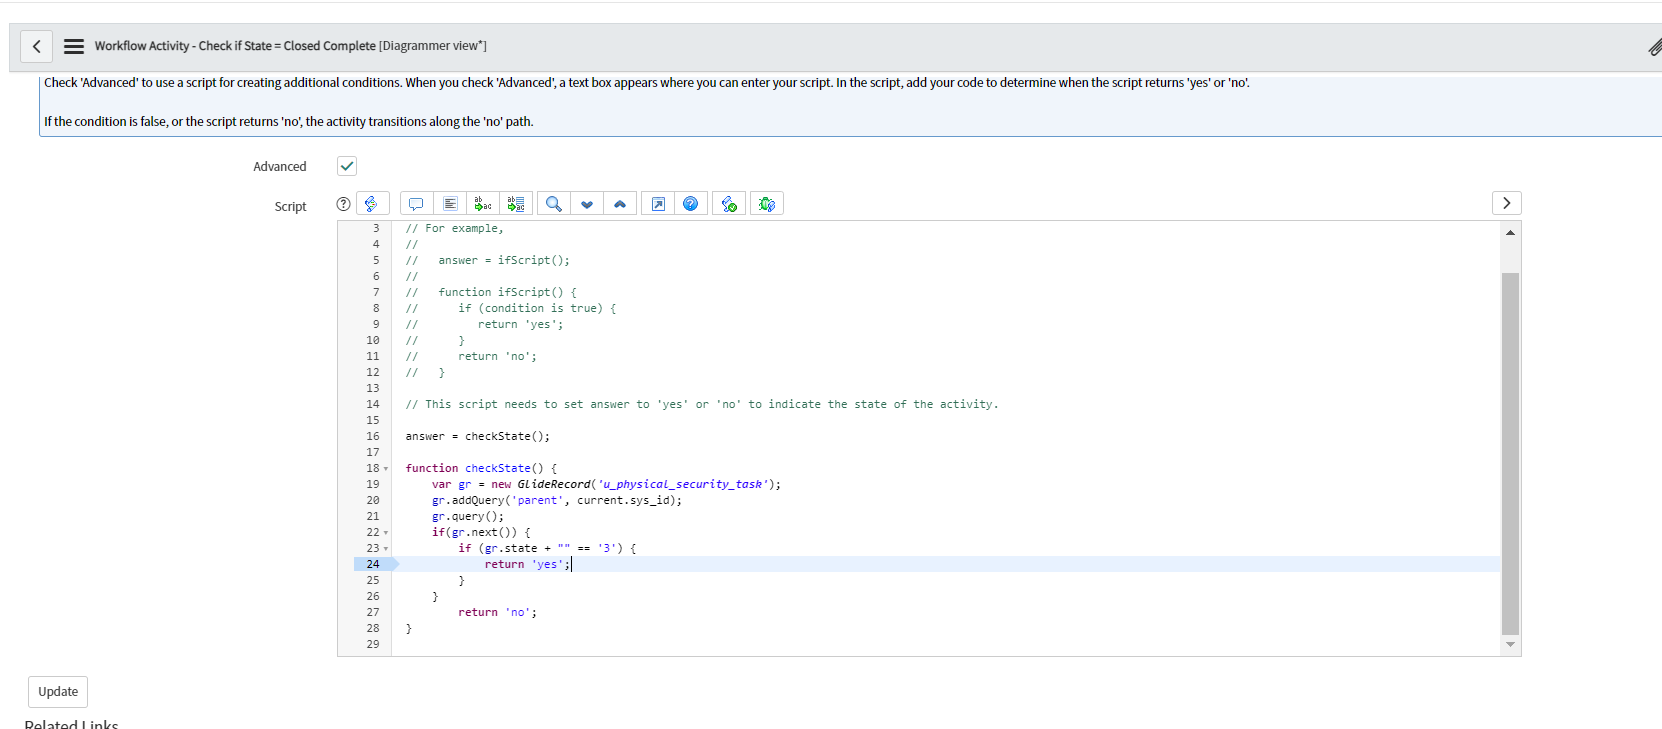The width and height of the screenshot is (1662, 729).
Task: Toggle comment on the selected code
Action: [416, 204]
